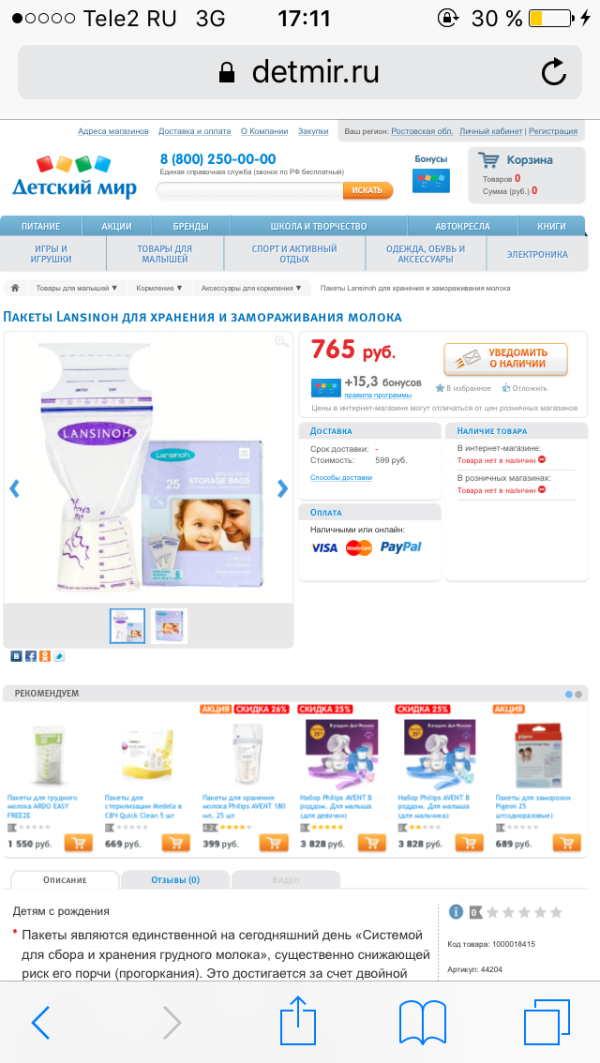Go back with Safari back arrow
This screenshot has width=600, height=1063.
[41, 1022]
